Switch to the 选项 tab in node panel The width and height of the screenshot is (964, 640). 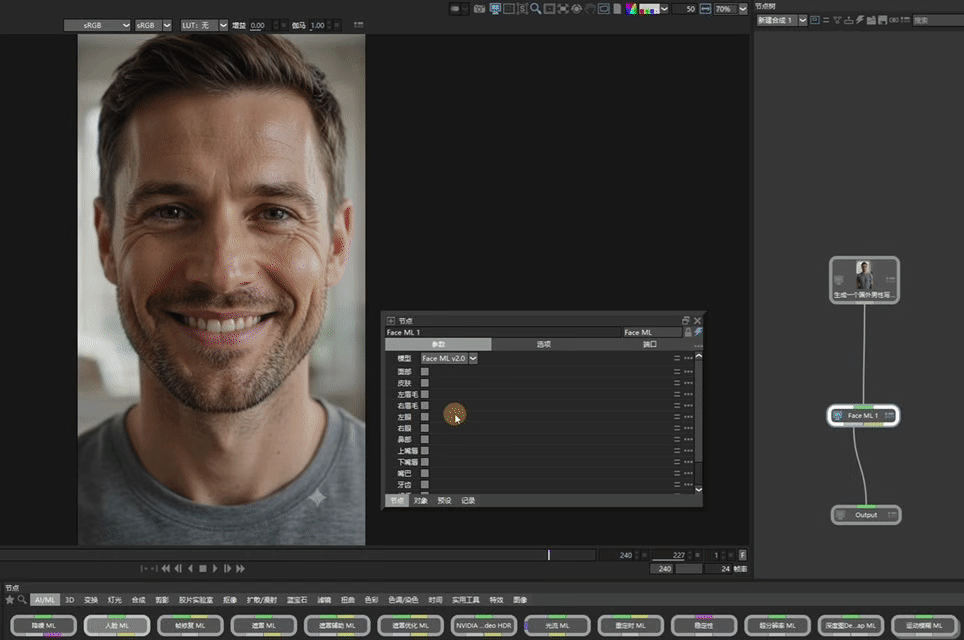click(x=543, y=344)
